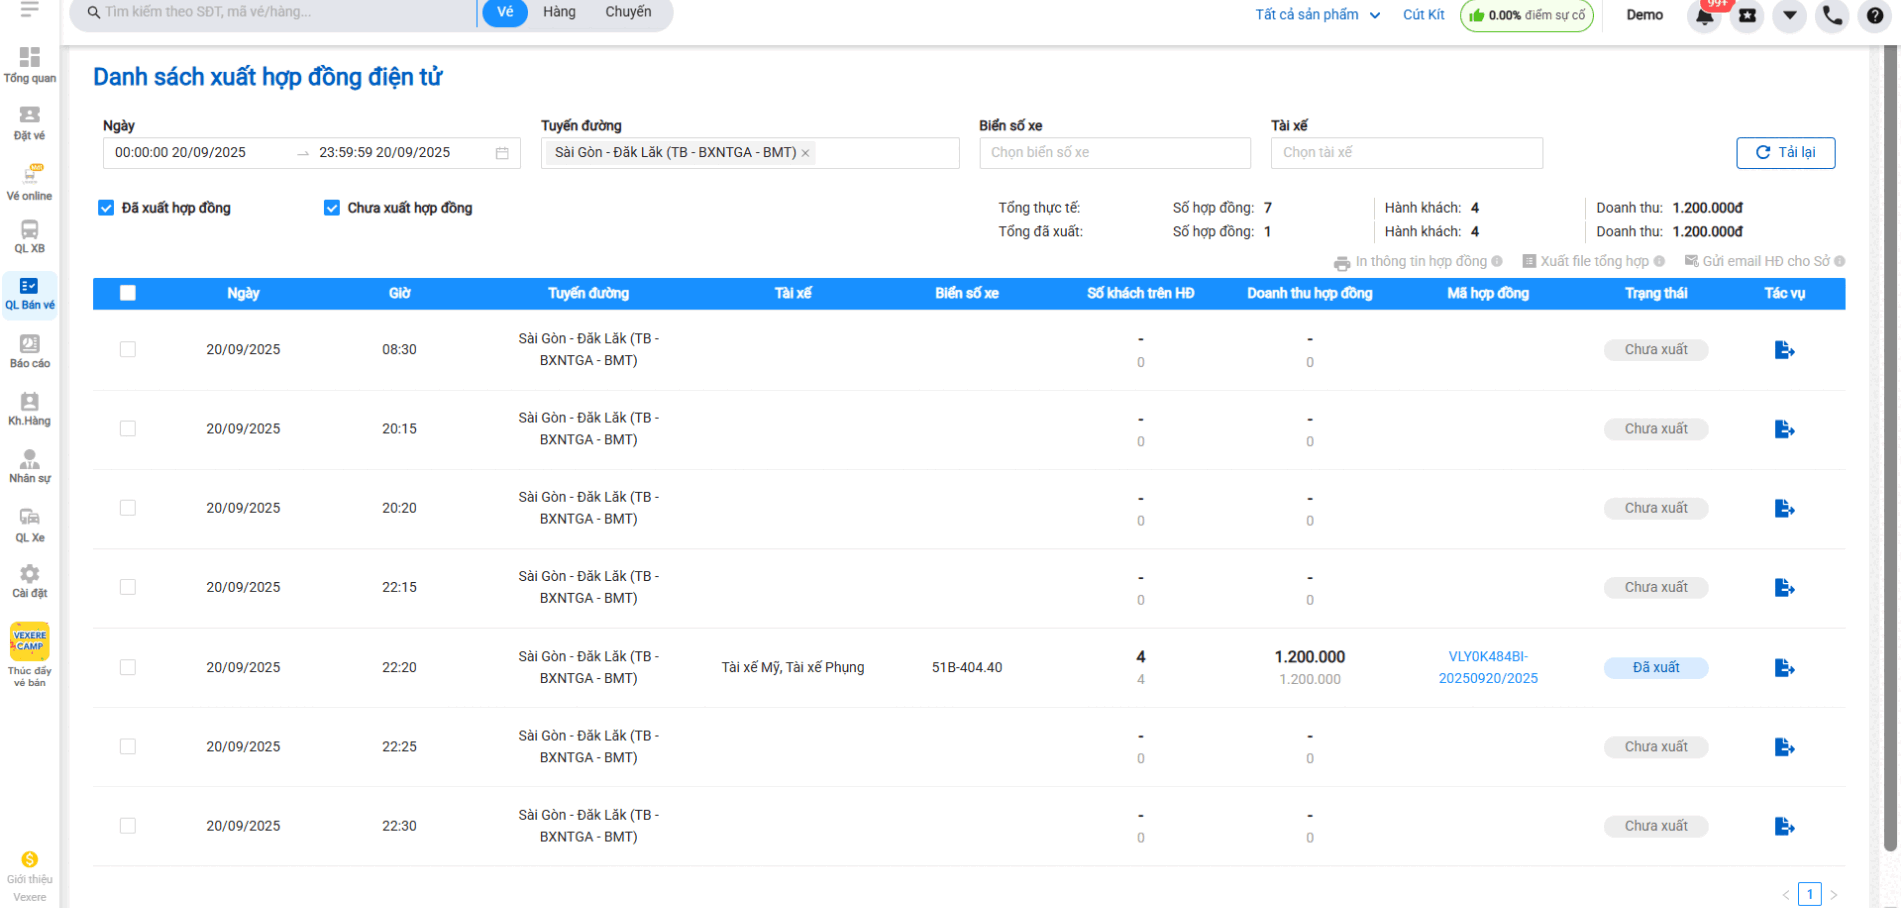Screen dimensions: 1901x908
Task: Click export icon for 22:20 trip
Action: [1784, 668]
